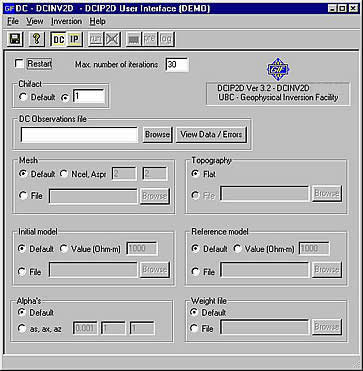Click 'UBC - Geophysical Inversion Facility' text

coord(278,98)
